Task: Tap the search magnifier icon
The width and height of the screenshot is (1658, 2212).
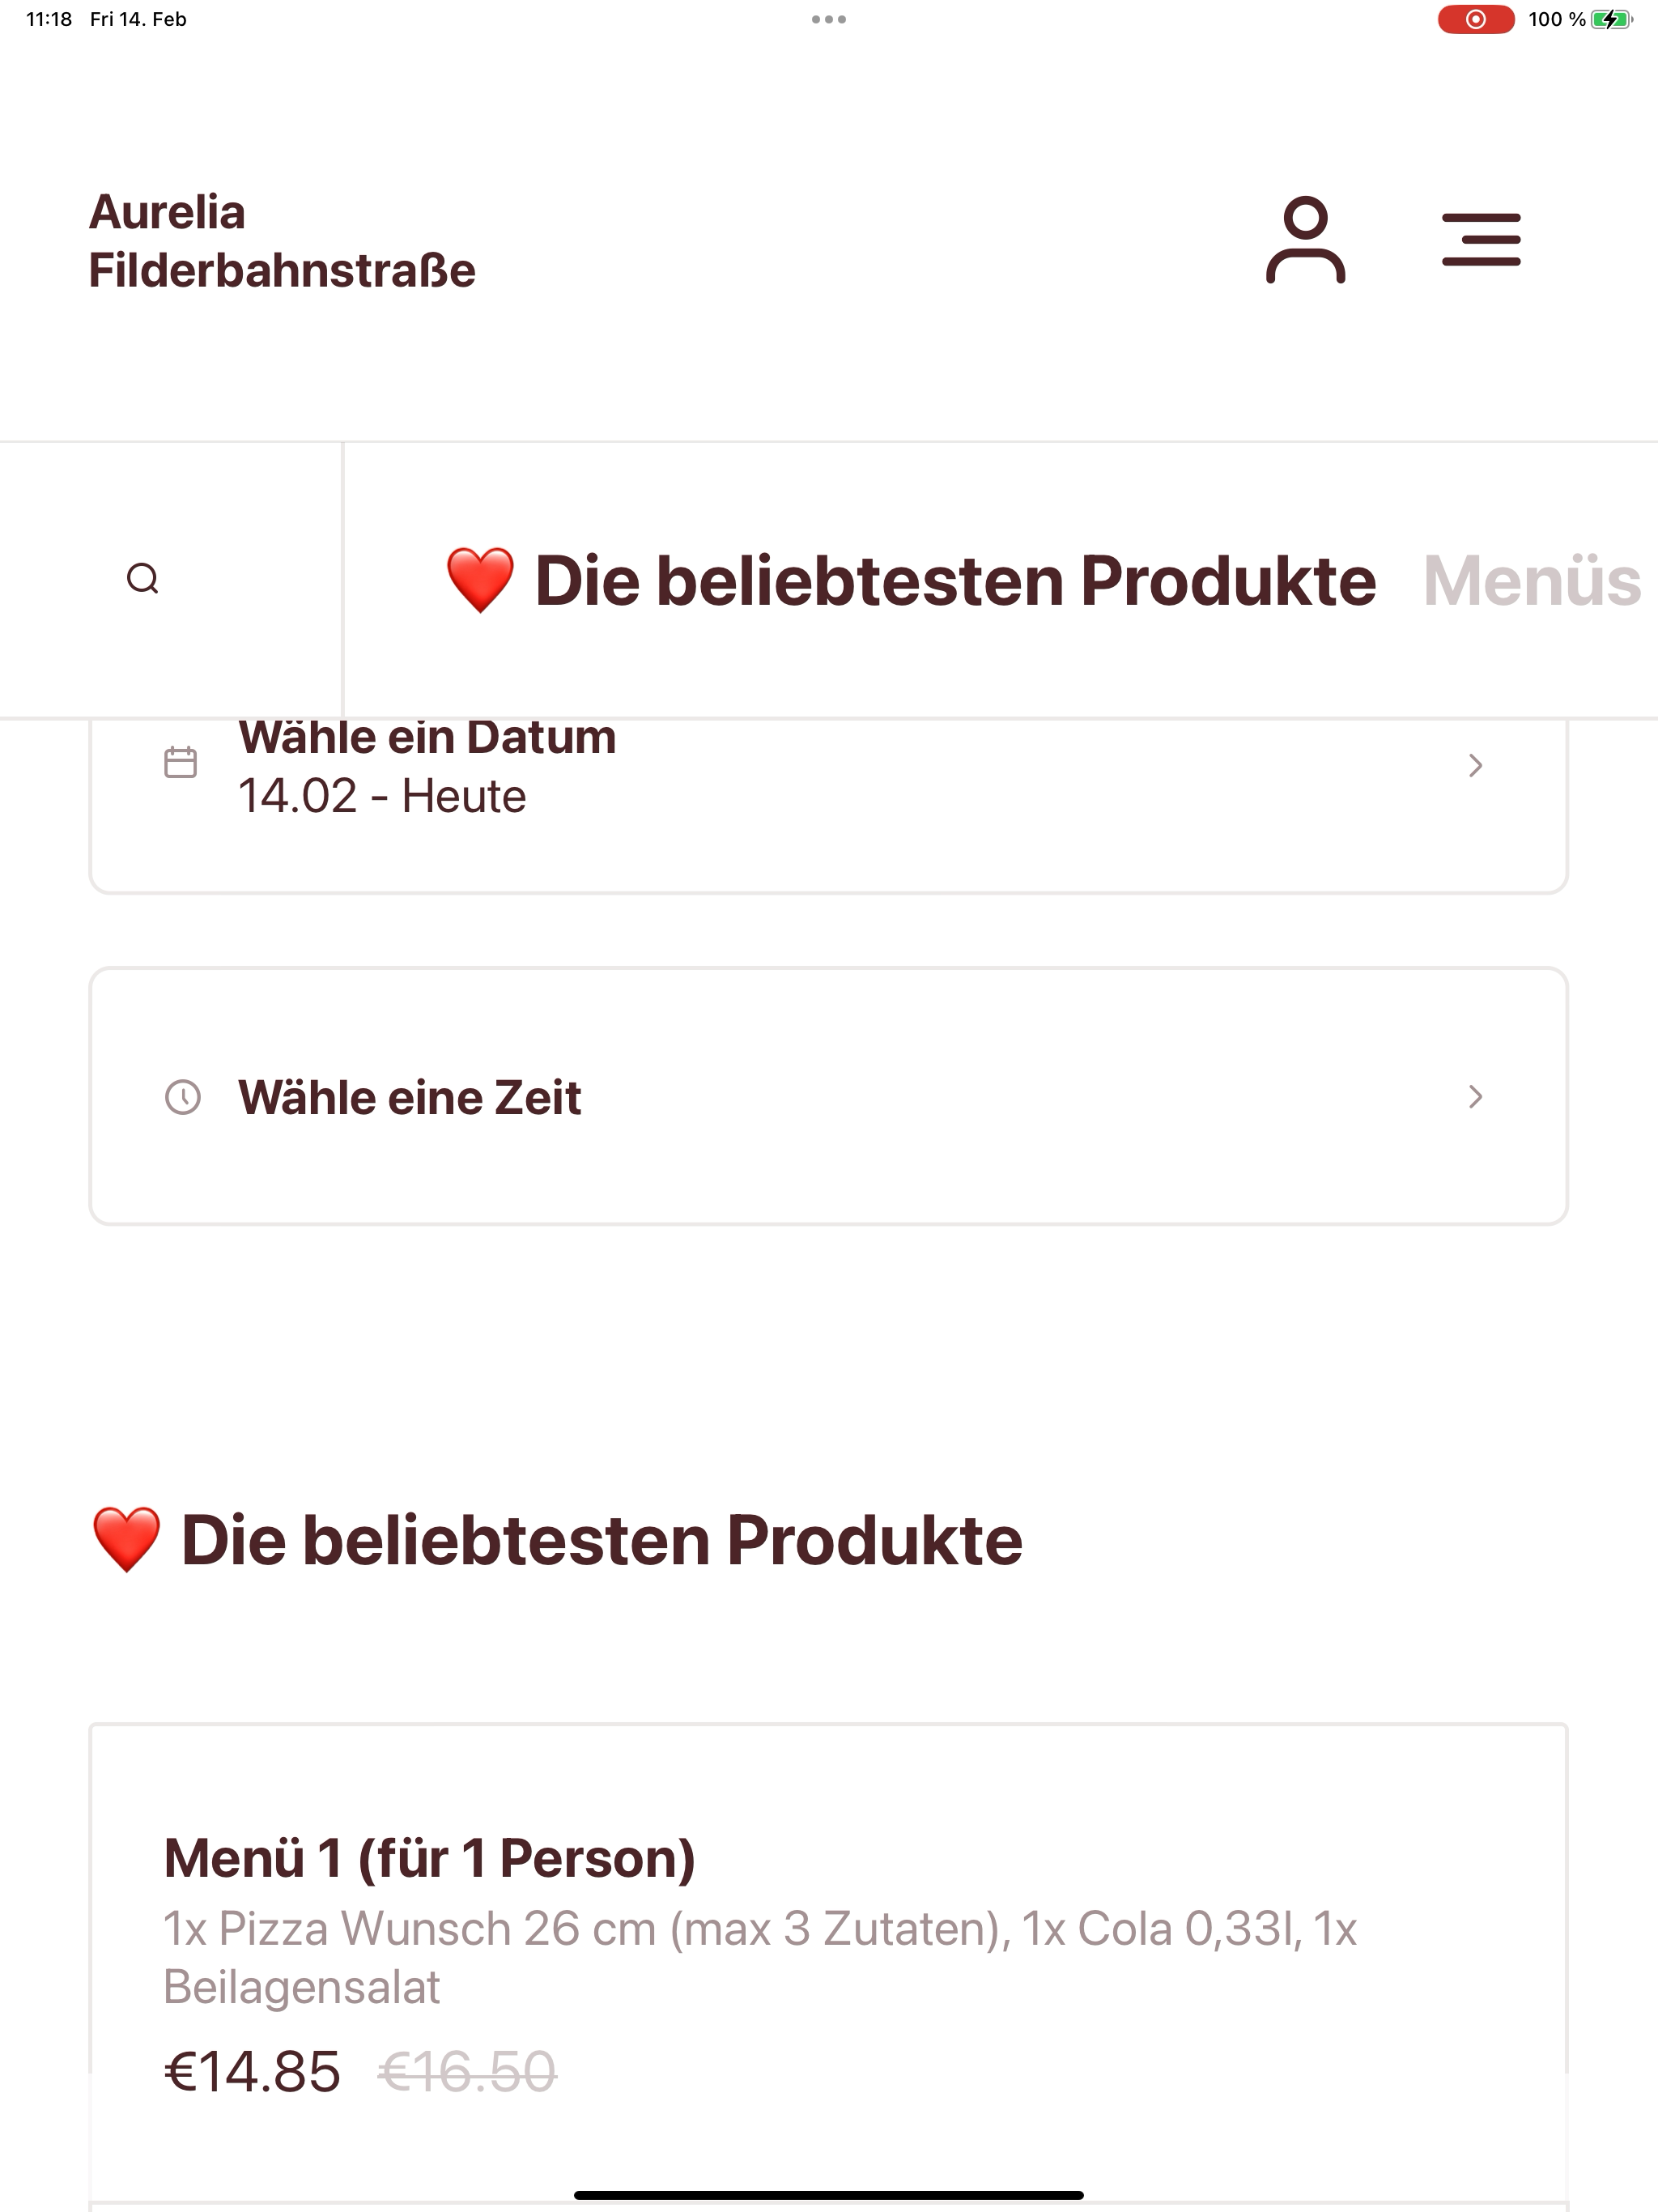Action: tap(143, 579)
